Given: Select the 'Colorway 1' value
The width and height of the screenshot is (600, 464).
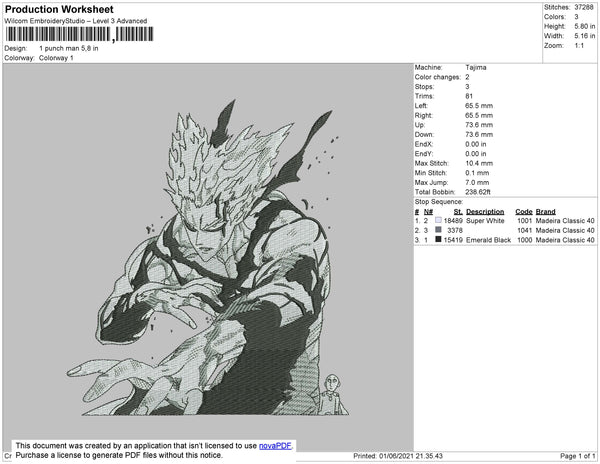Looking at the screenshot, I should point(56,58).
